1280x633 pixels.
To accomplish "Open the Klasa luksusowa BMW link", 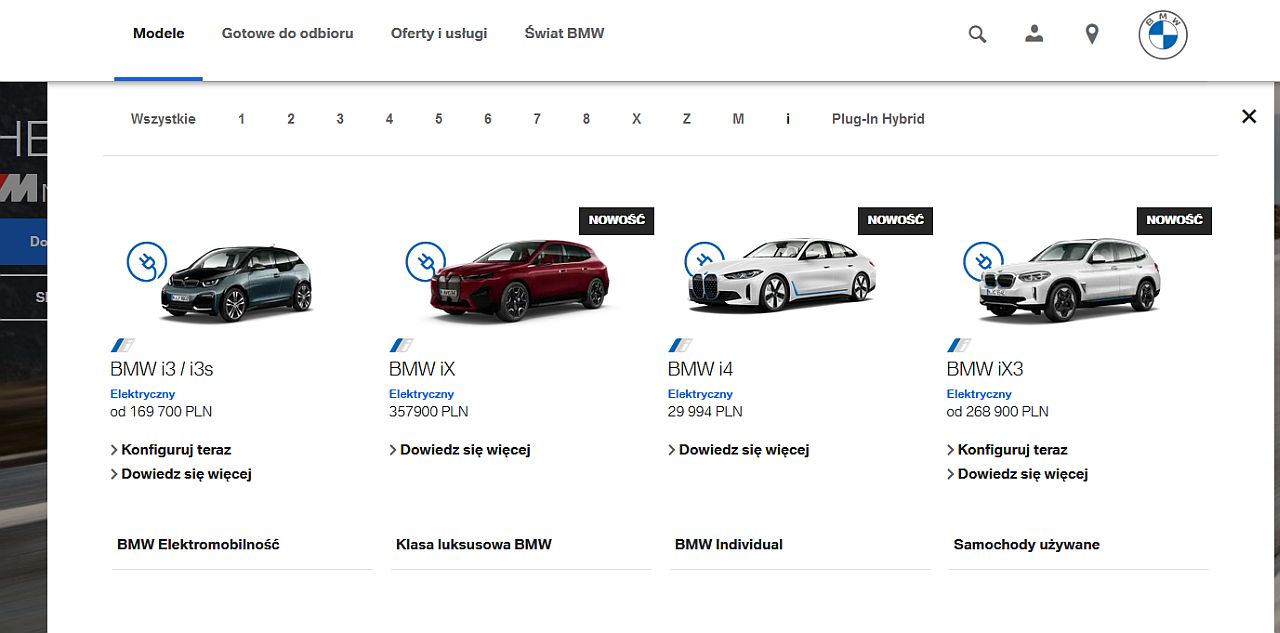I will coord(474,545).
